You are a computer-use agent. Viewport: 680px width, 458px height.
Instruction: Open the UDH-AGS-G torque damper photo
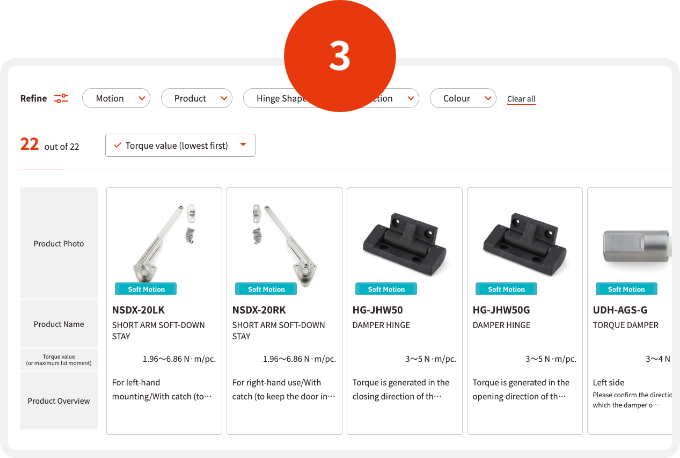point(637,246)
